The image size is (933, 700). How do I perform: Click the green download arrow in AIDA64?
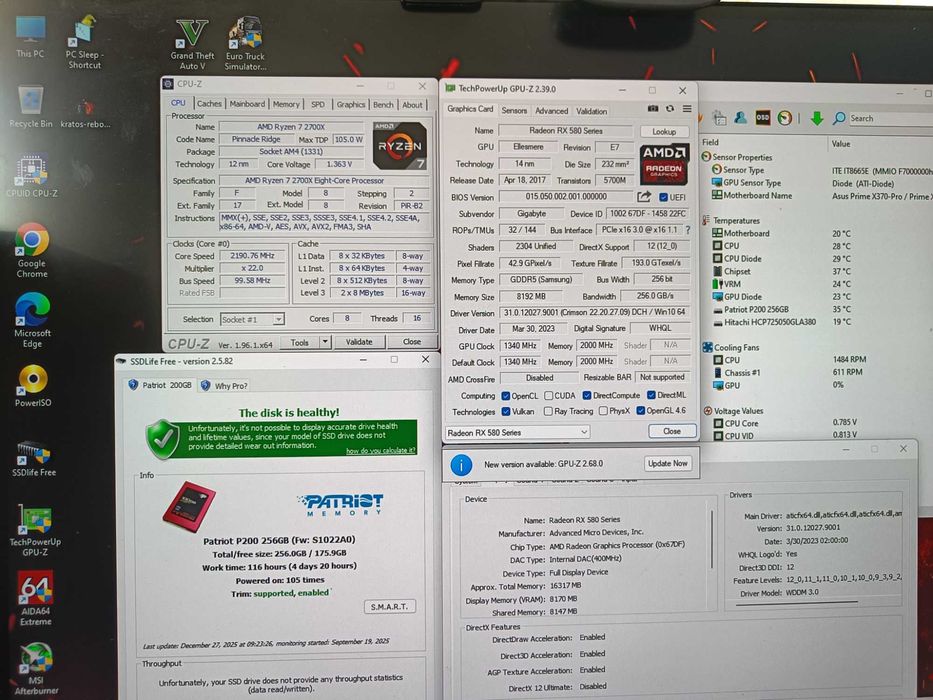(x=817, y=118)
